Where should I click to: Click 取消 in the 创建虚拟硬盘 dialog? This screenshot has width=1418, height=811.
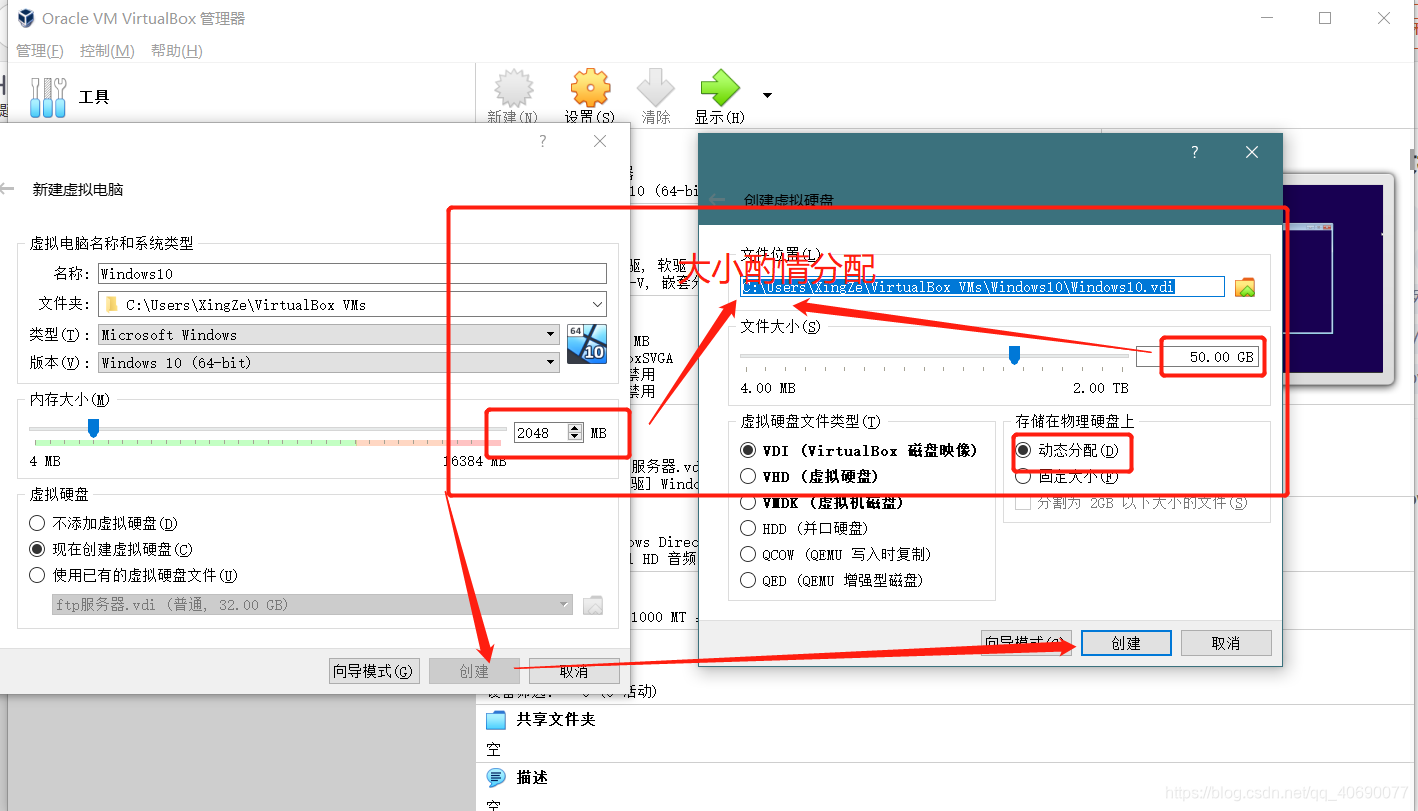1226,643
